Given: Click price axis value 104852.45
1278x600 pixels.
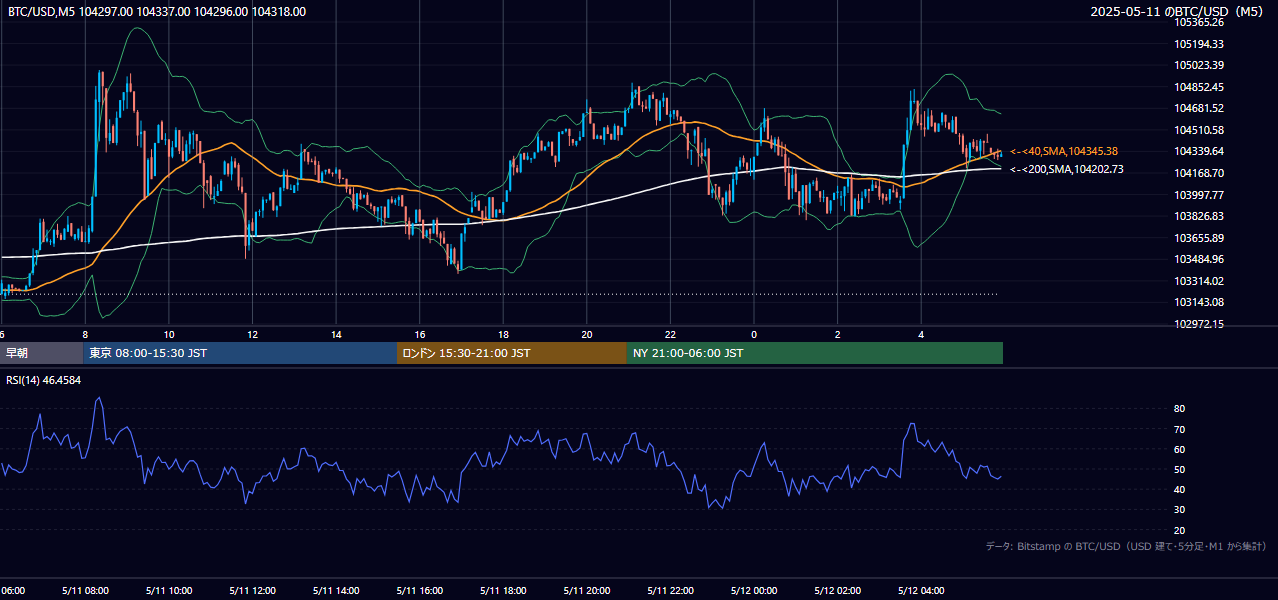Looking at the screenshot, I should tap(1200, 87).
